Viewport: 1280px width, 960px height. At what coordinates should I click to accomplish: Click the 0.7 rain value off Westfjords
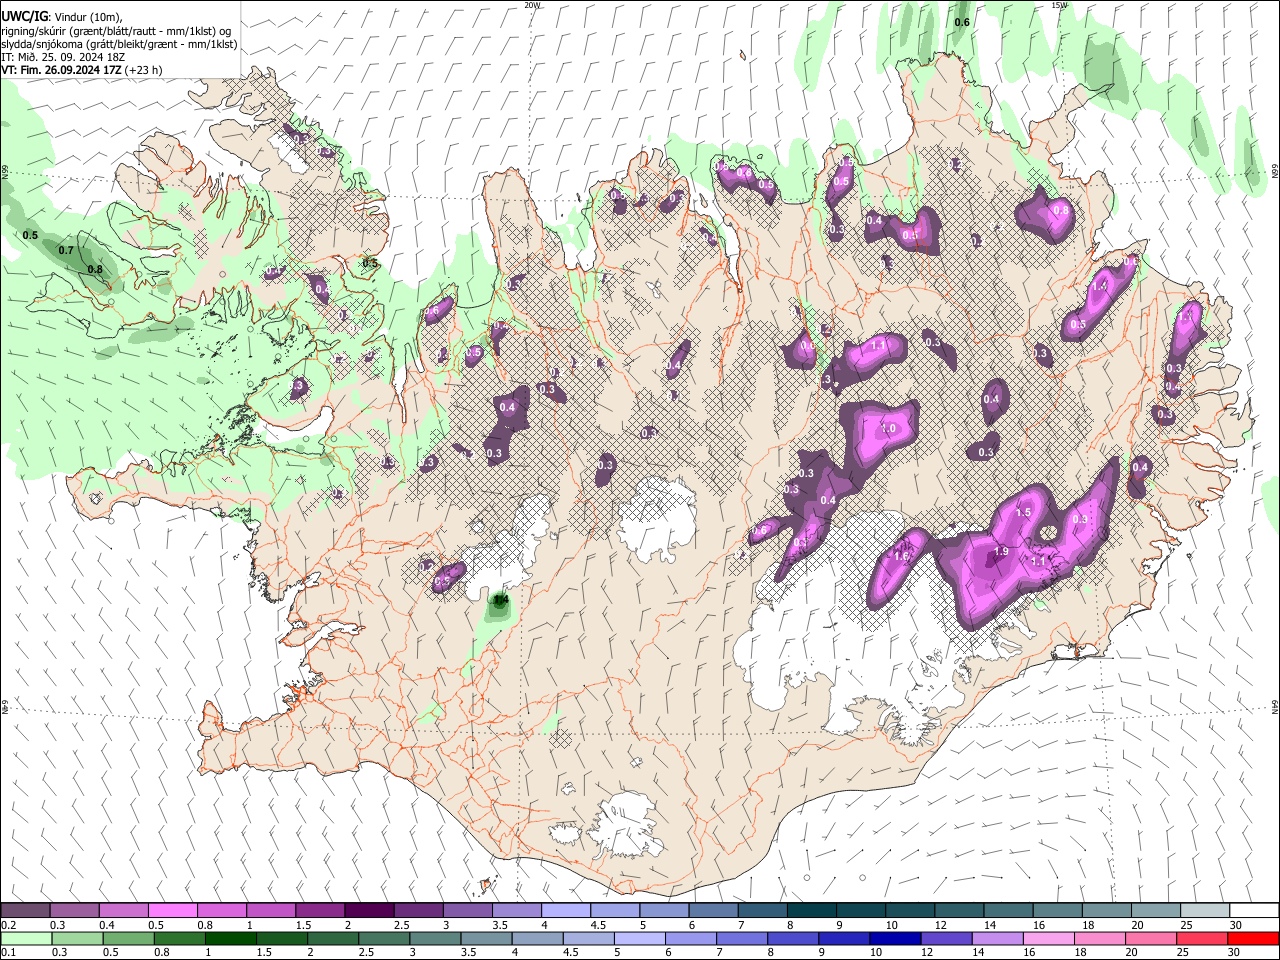(x=66, y=250)
